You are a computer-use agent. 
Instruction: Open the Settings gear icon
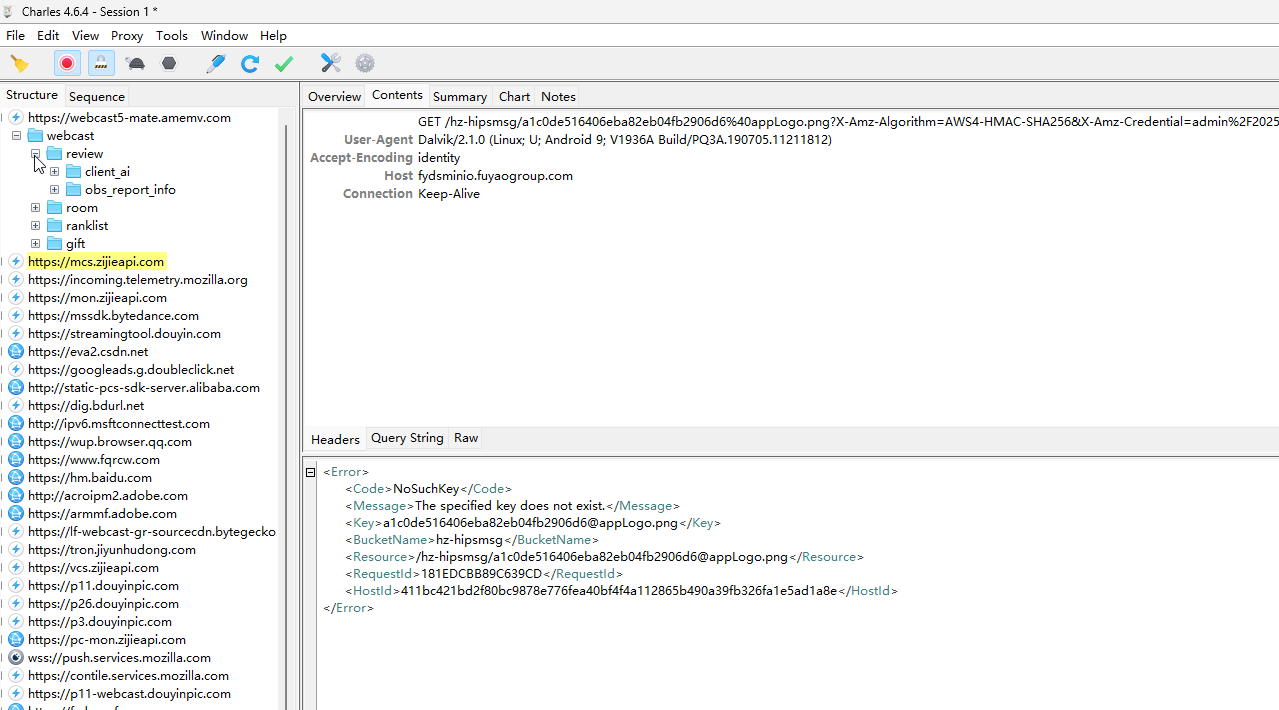(x=365, y=64)
